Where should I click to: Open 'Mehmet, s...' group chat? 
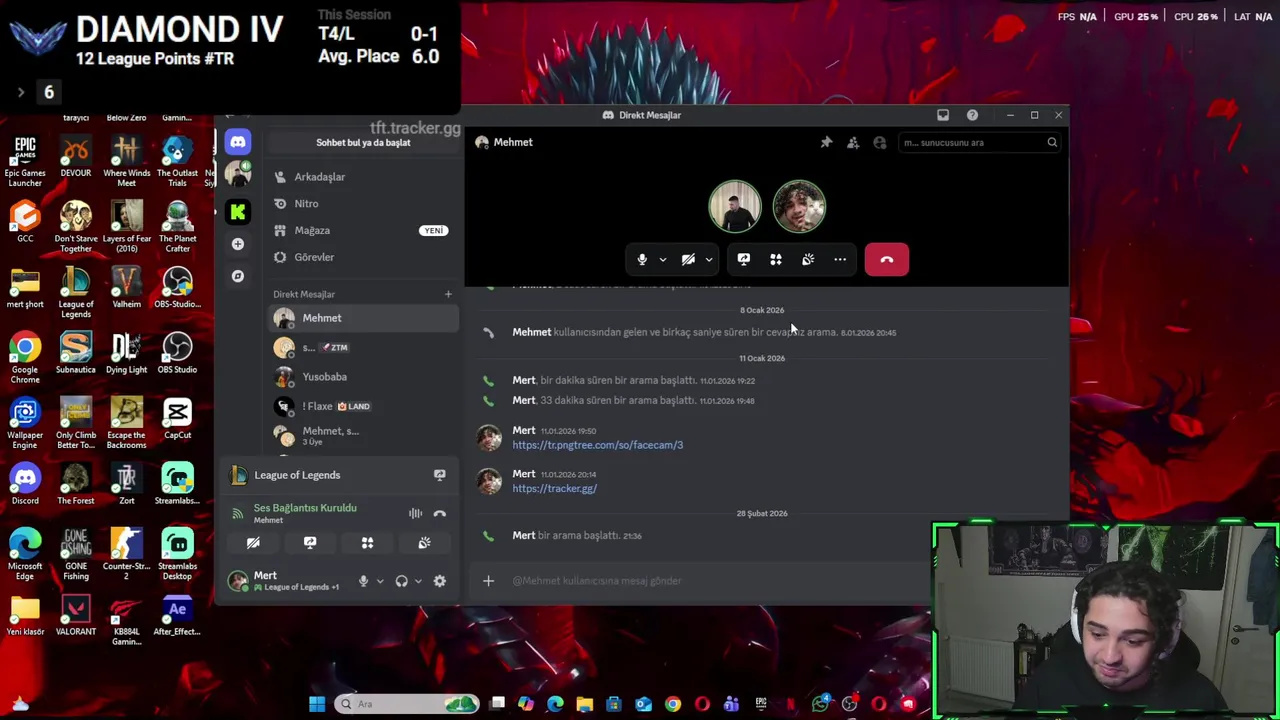click(364, 436)
